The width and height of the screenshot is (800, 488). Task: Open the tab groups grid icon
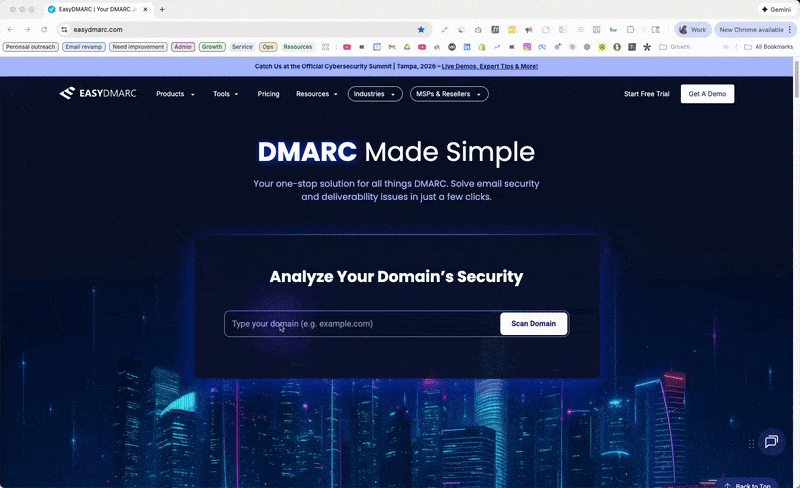326,47
